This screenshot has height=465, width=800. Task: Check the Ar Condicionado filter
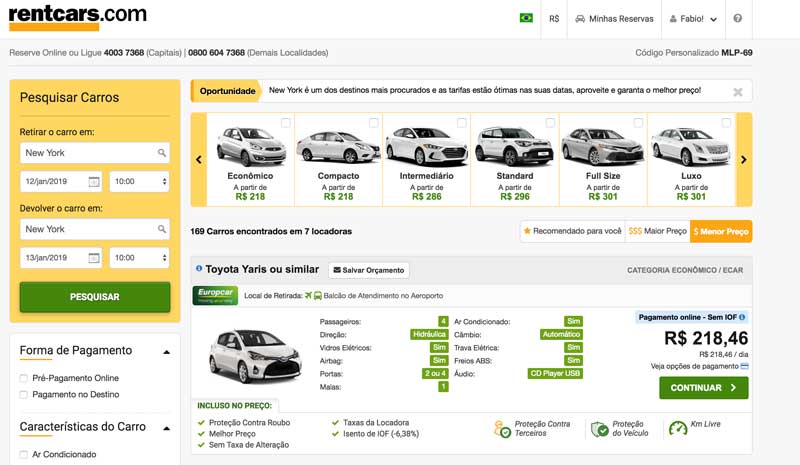tap(23, 454)
